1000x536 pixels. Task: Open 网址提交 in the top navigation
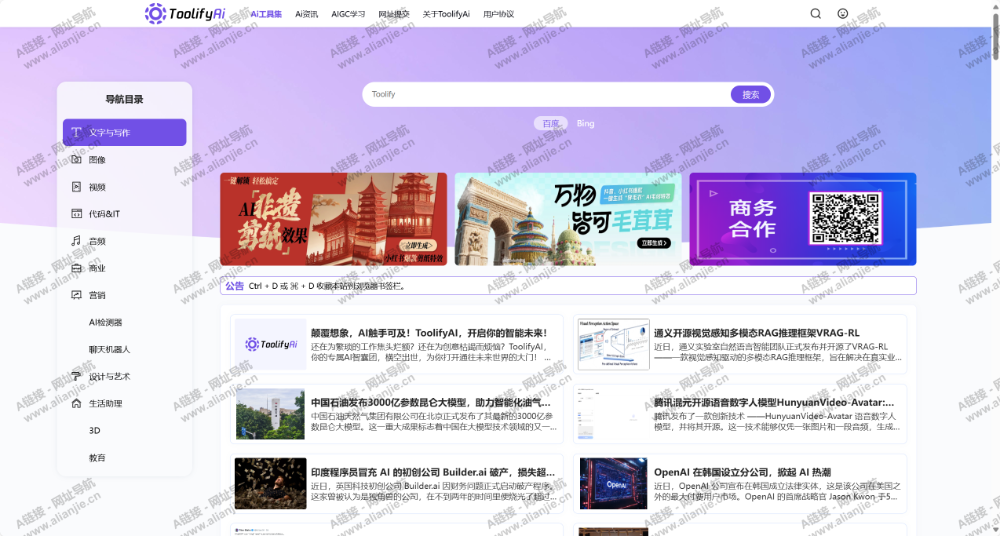[x=394, y=14]
